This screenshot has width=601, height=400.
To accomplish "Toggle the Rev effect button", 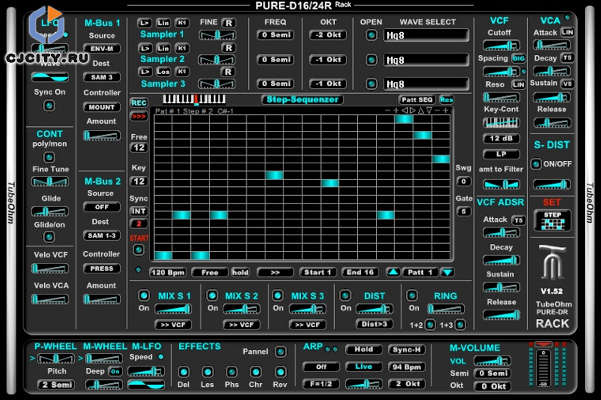I will (x=280, y=372).
